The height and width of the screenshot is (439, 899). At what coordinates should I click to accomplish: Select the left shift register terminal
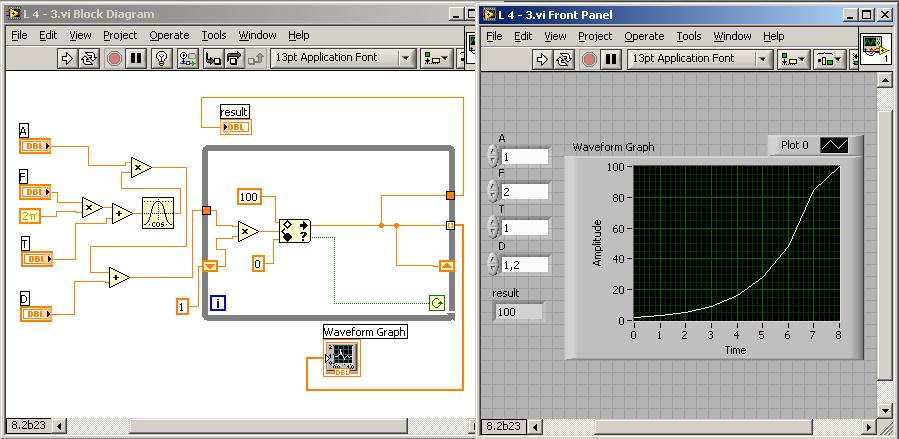(x=210, y=266)
